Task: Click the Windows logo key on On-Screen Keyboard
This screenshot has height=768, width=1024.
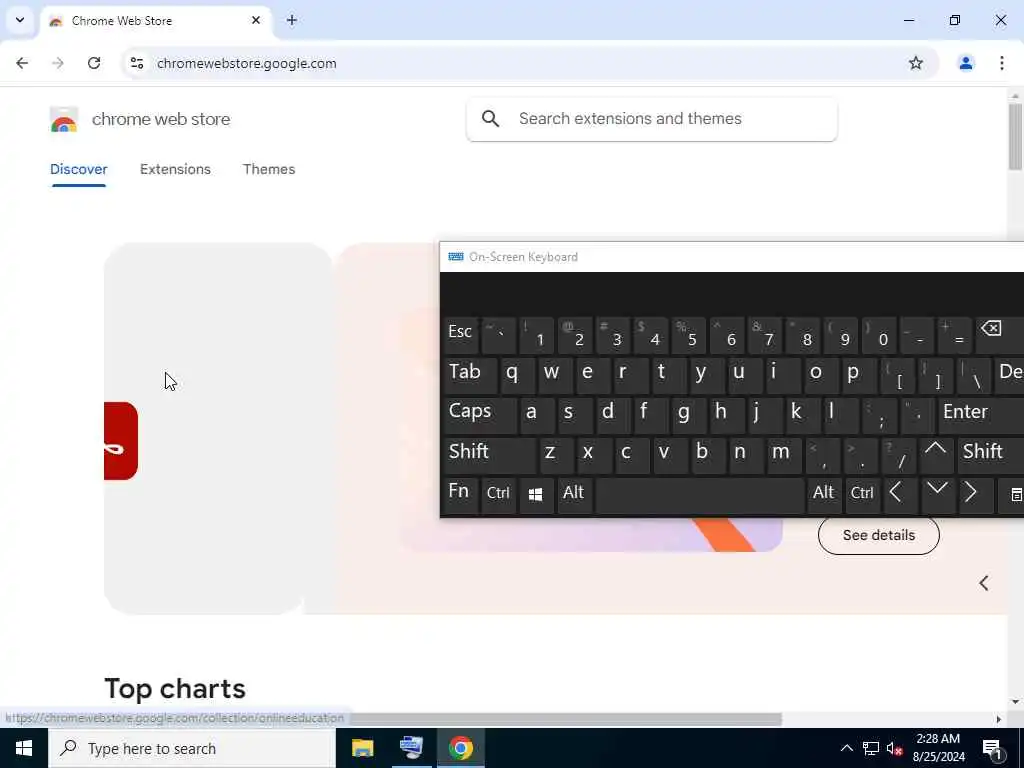Action: pos(536,495)
